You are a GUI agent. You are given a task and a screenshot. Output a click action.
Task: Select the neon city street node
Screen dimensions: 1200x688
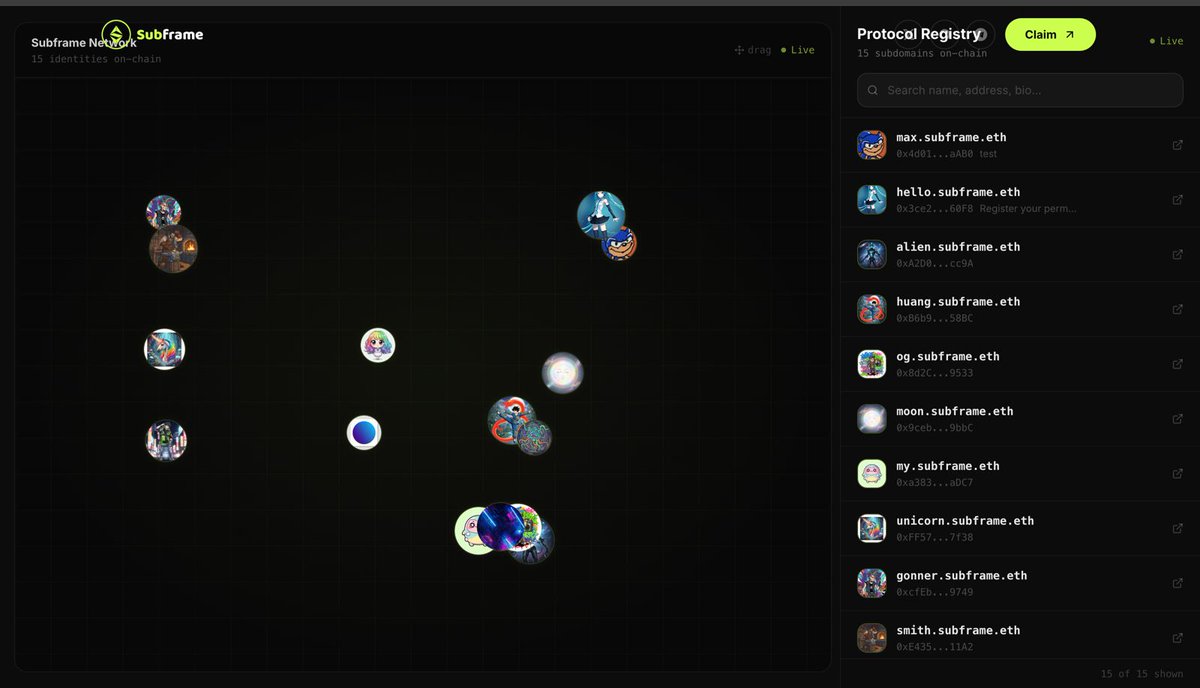pos(166,440)
